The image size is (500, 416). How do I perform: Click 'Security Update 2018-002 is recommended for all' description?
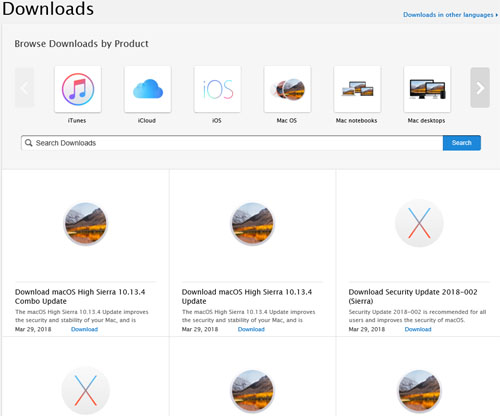(417, 312)
